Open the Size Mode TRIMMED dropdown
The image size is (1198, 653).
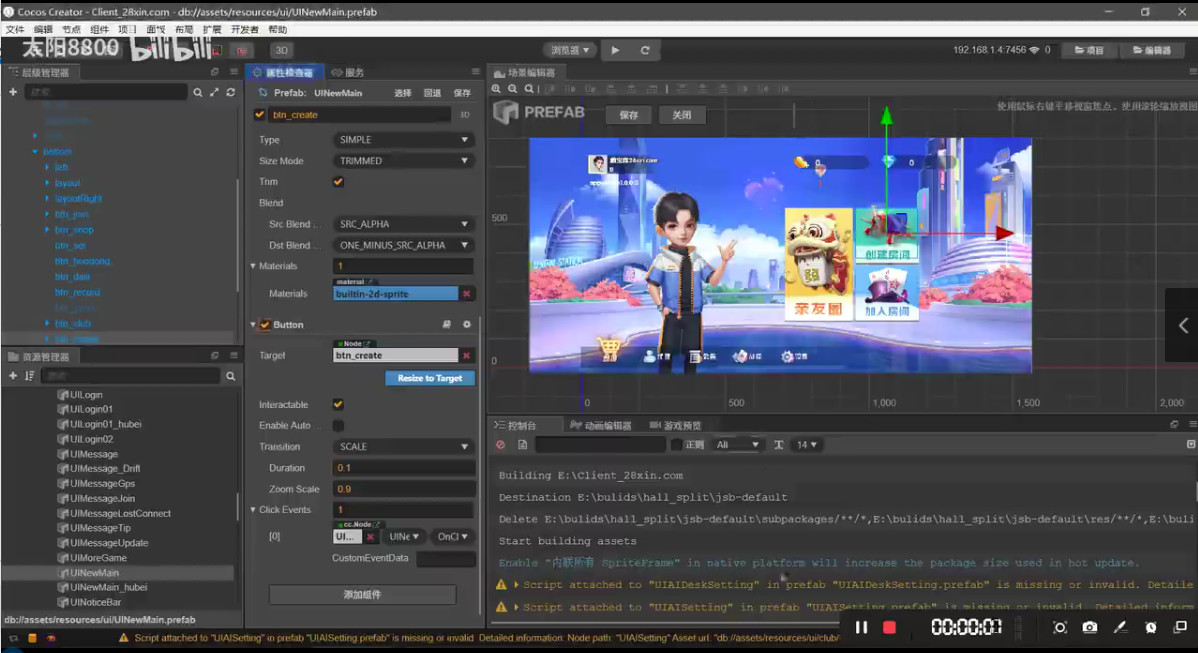point(403,161)
